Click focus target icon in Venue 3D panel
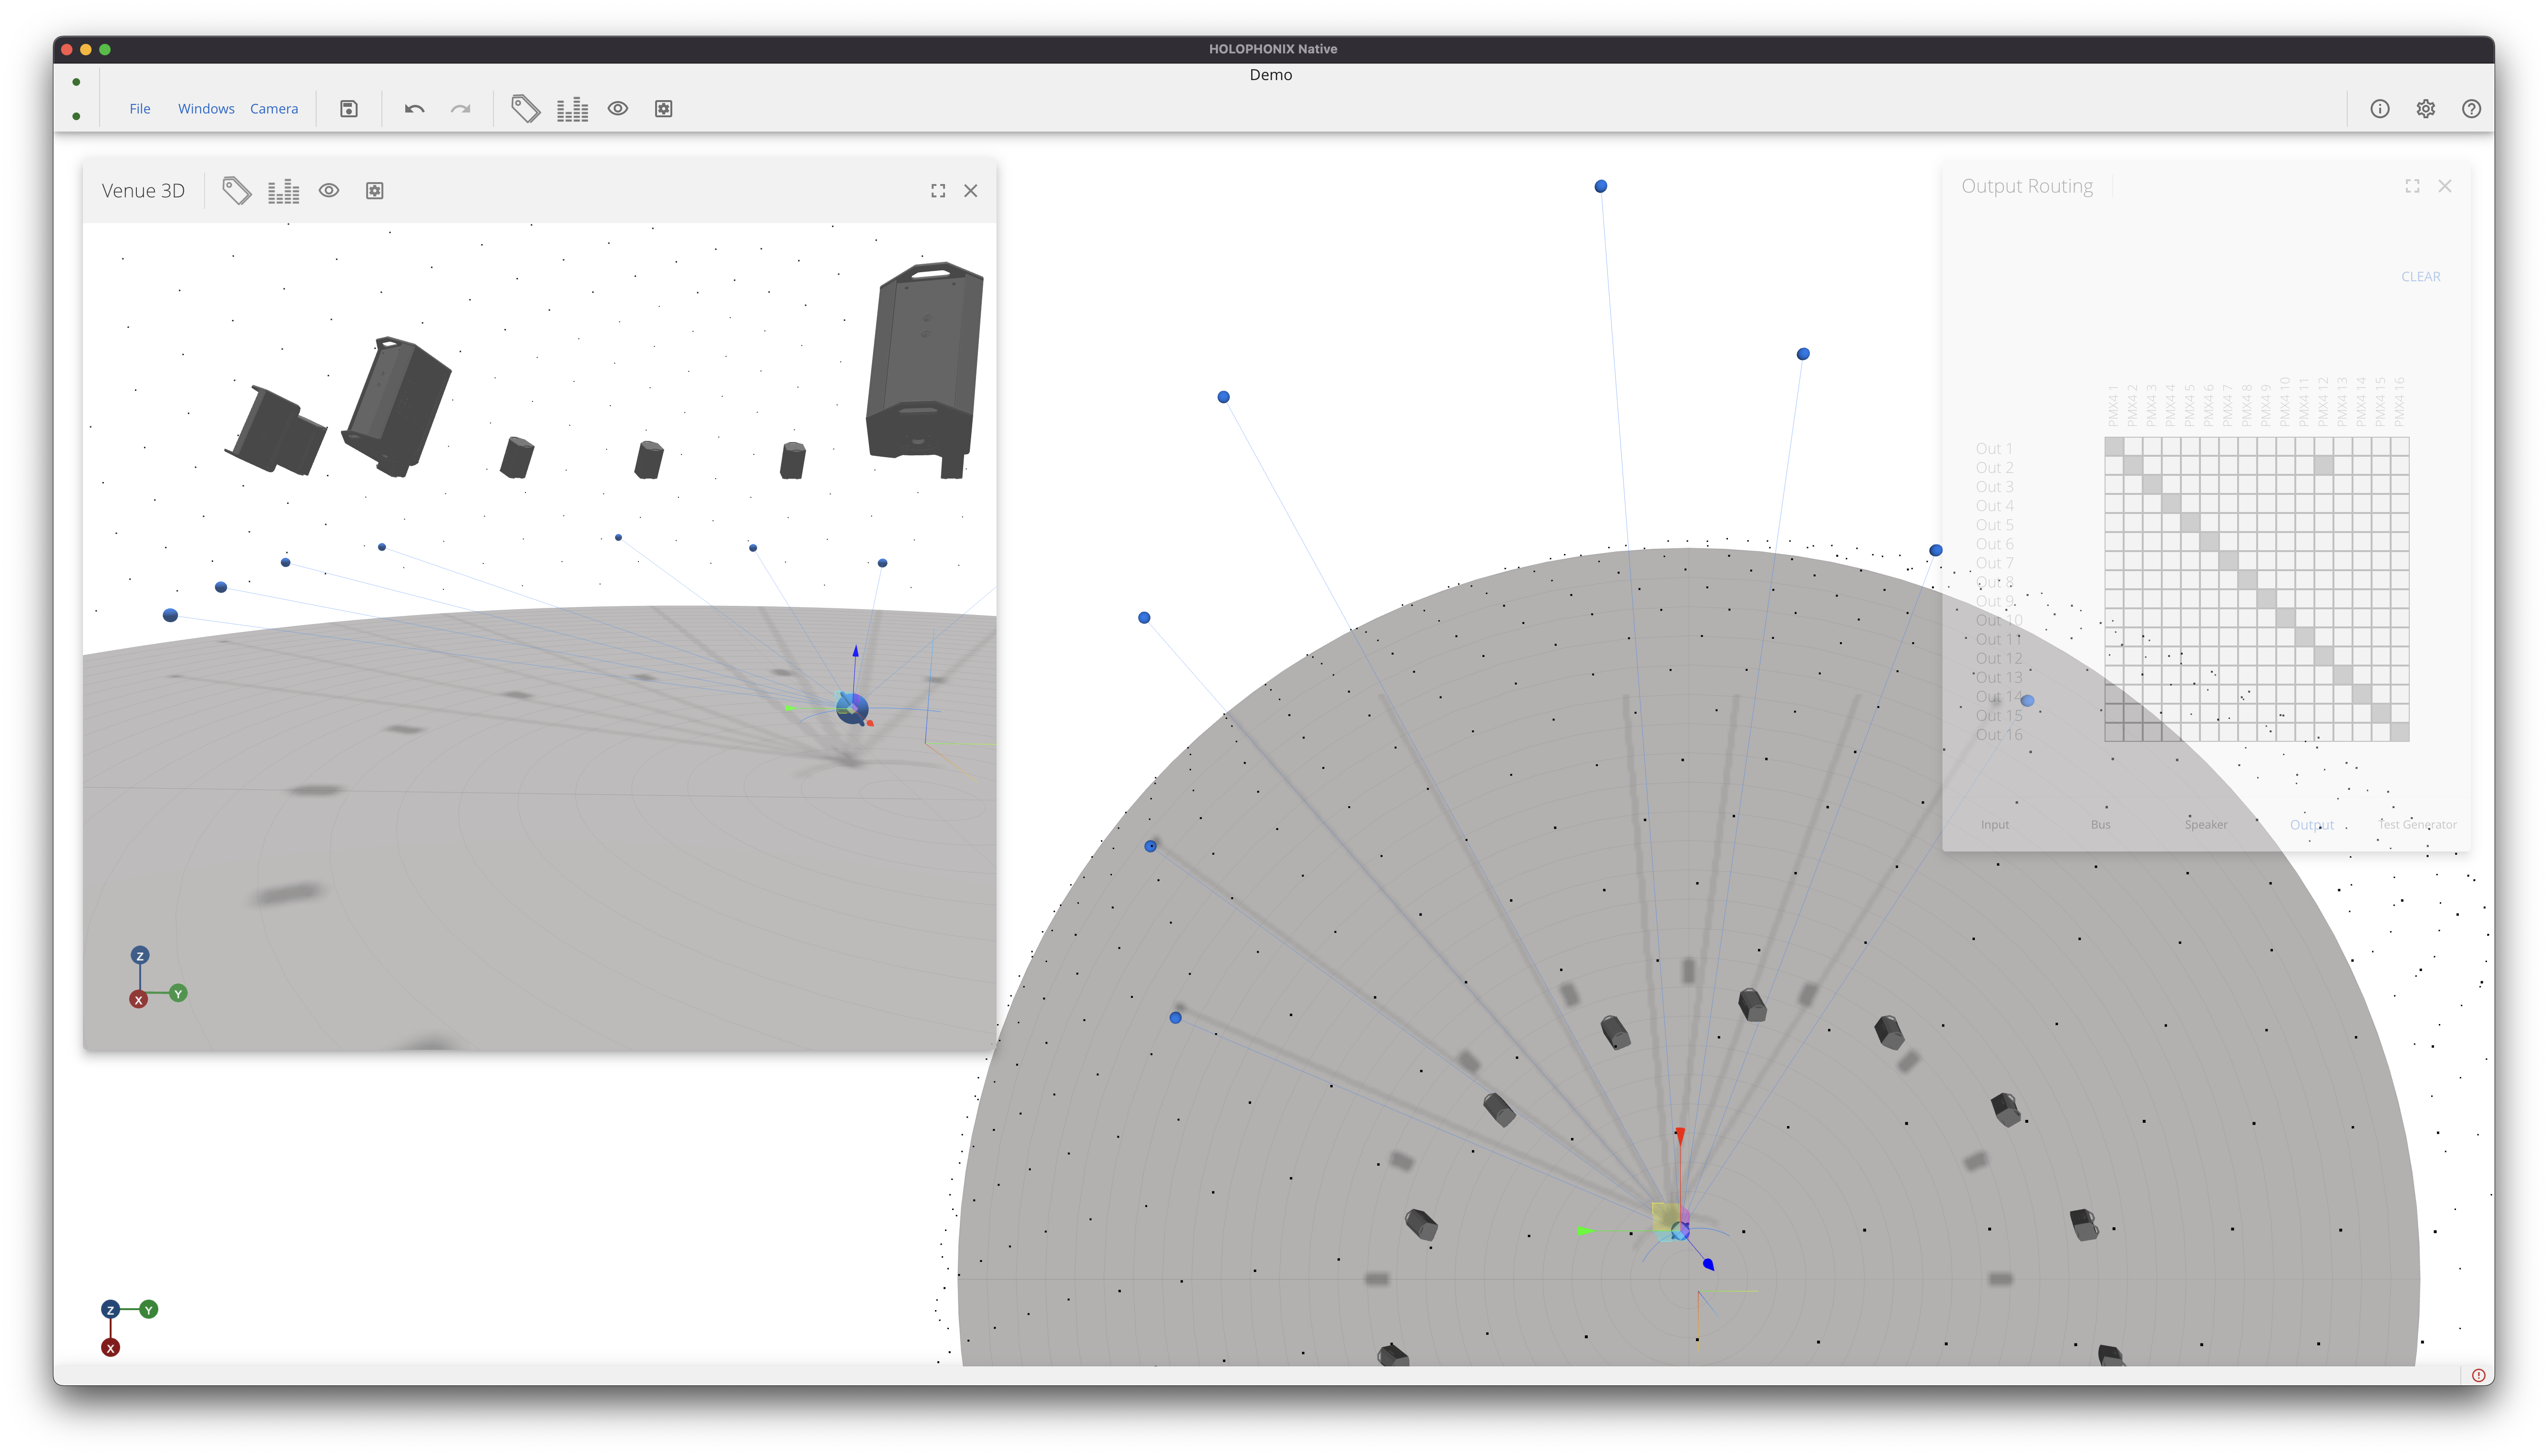The height and width of the screenshot is (1456, 2548). (x=375, y=191)
